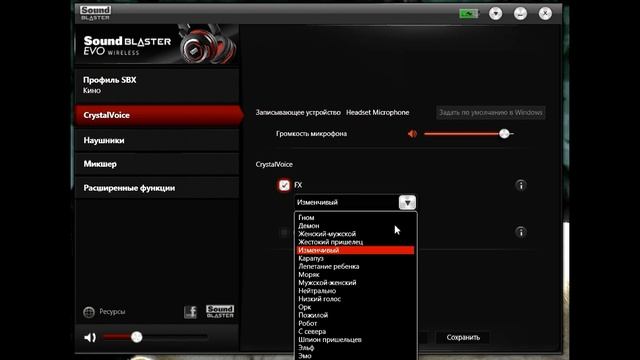640x360 pixels.
Task: Select Карапуз voice effect
Action: [355, 258]
